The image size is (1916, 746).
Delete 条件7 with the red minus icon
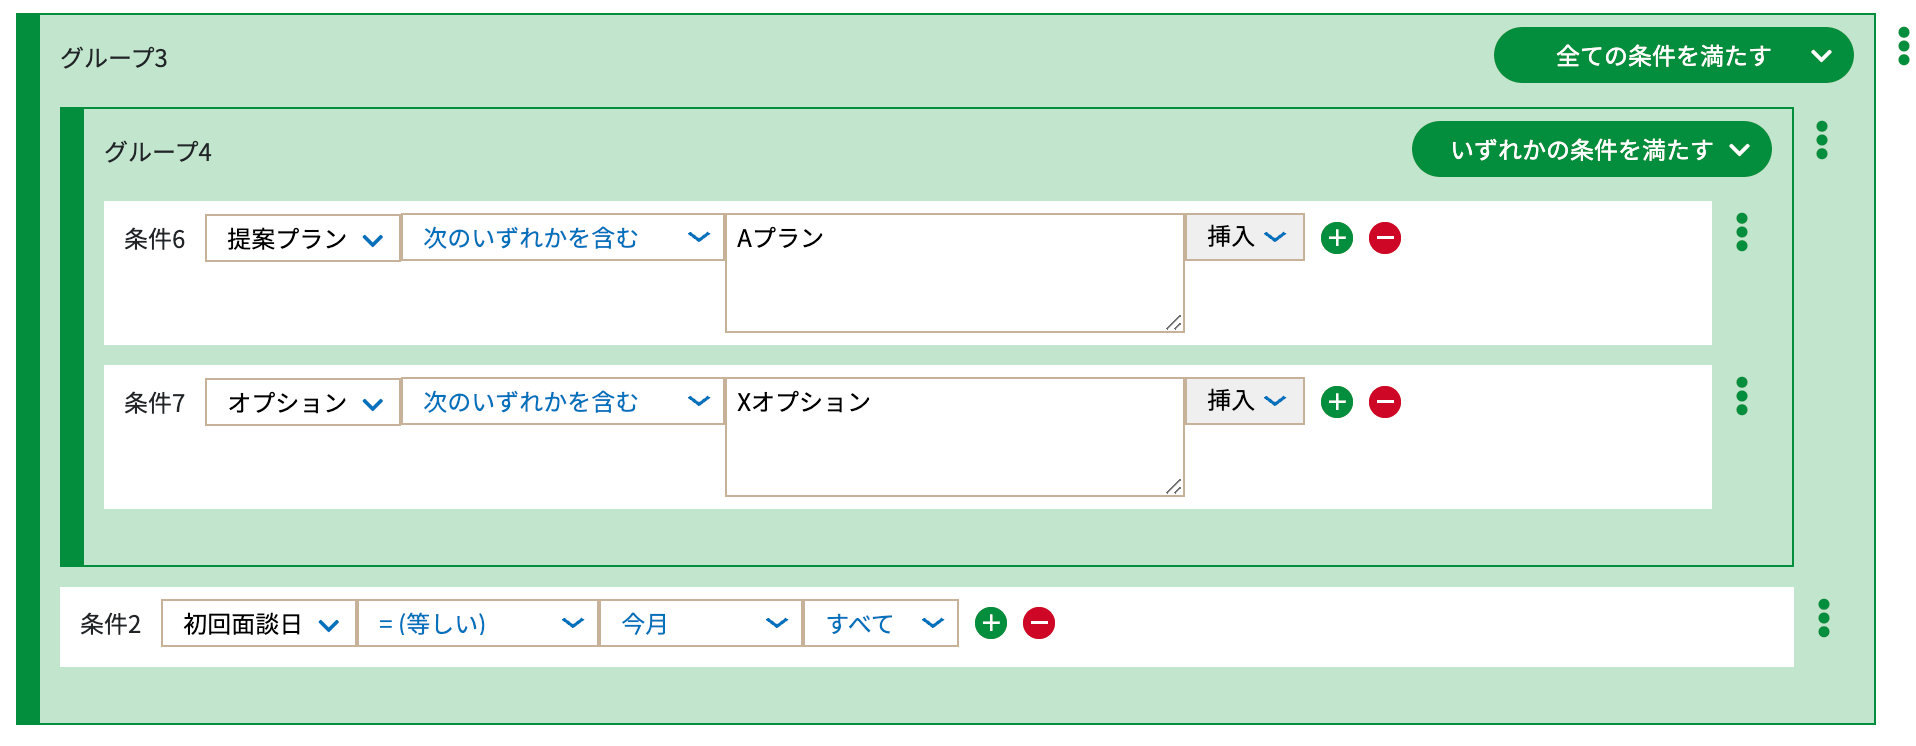1384,402
